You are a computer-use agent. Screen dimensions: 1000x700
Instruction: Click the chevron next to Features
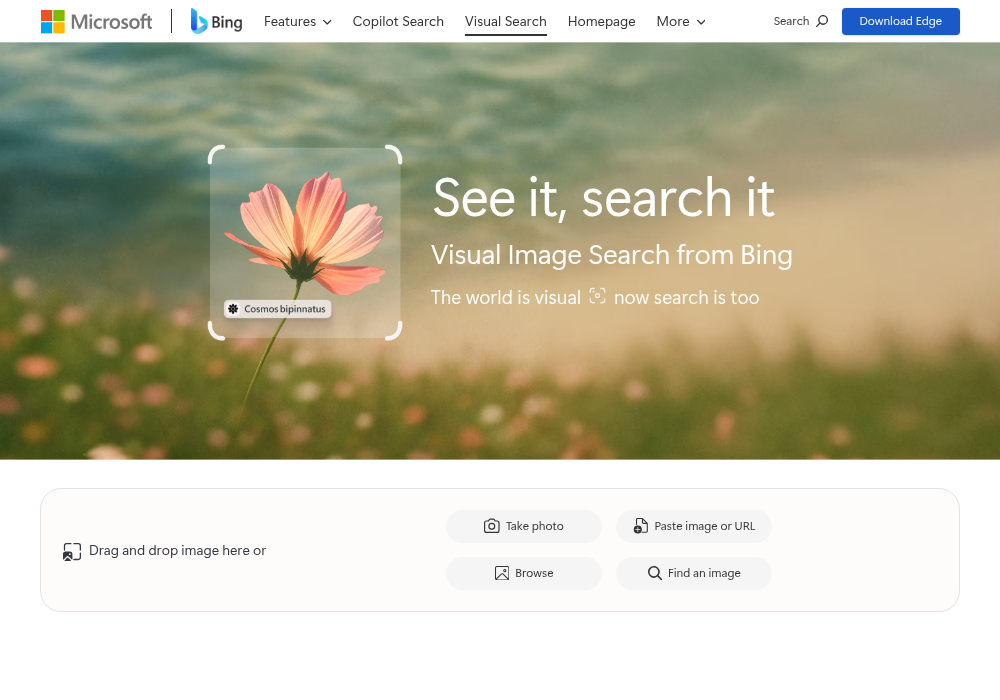pos(327,22)
